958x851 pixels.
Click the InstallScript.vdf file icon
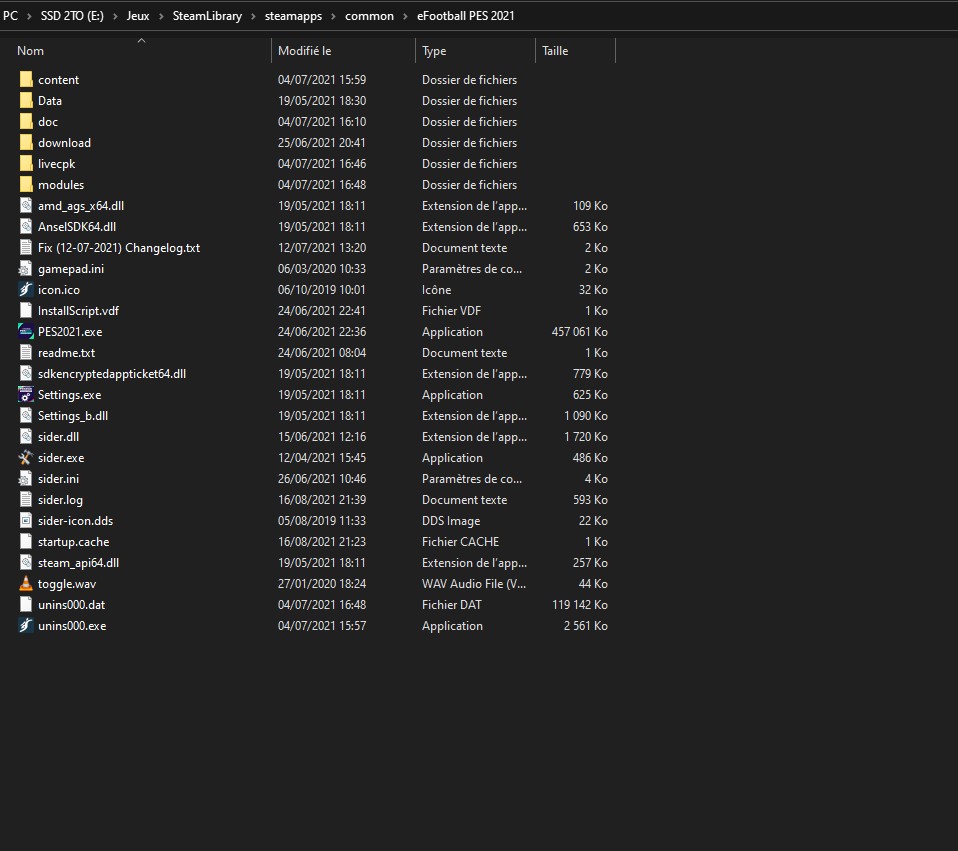[x=26, y=310]
